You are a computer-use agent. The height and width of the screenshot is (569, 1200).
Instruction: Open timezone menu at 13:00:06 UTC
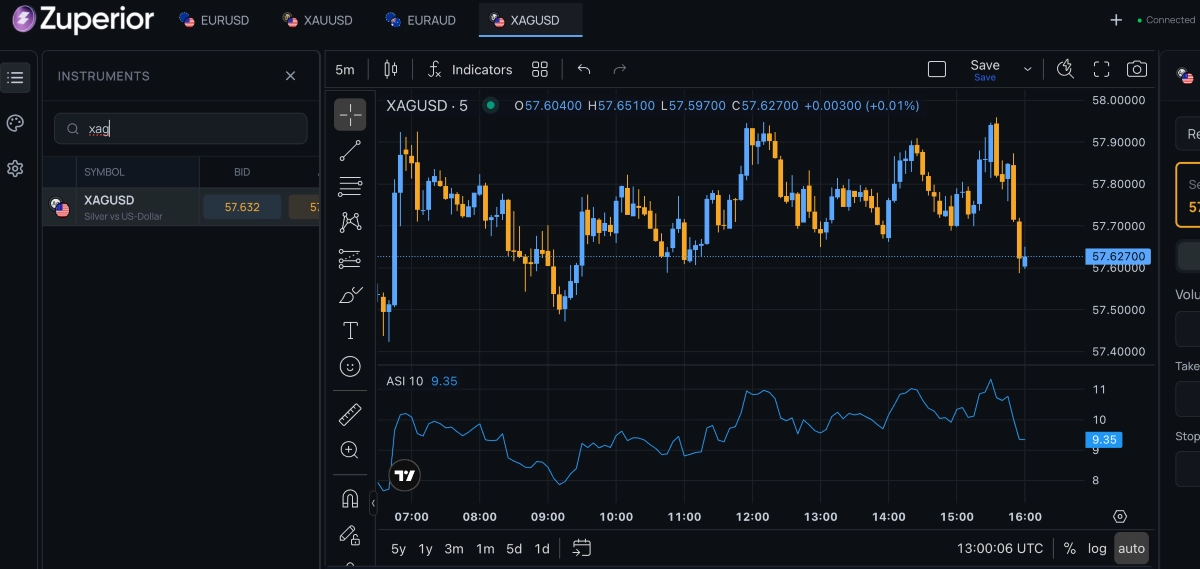[x=1001, y=548]
